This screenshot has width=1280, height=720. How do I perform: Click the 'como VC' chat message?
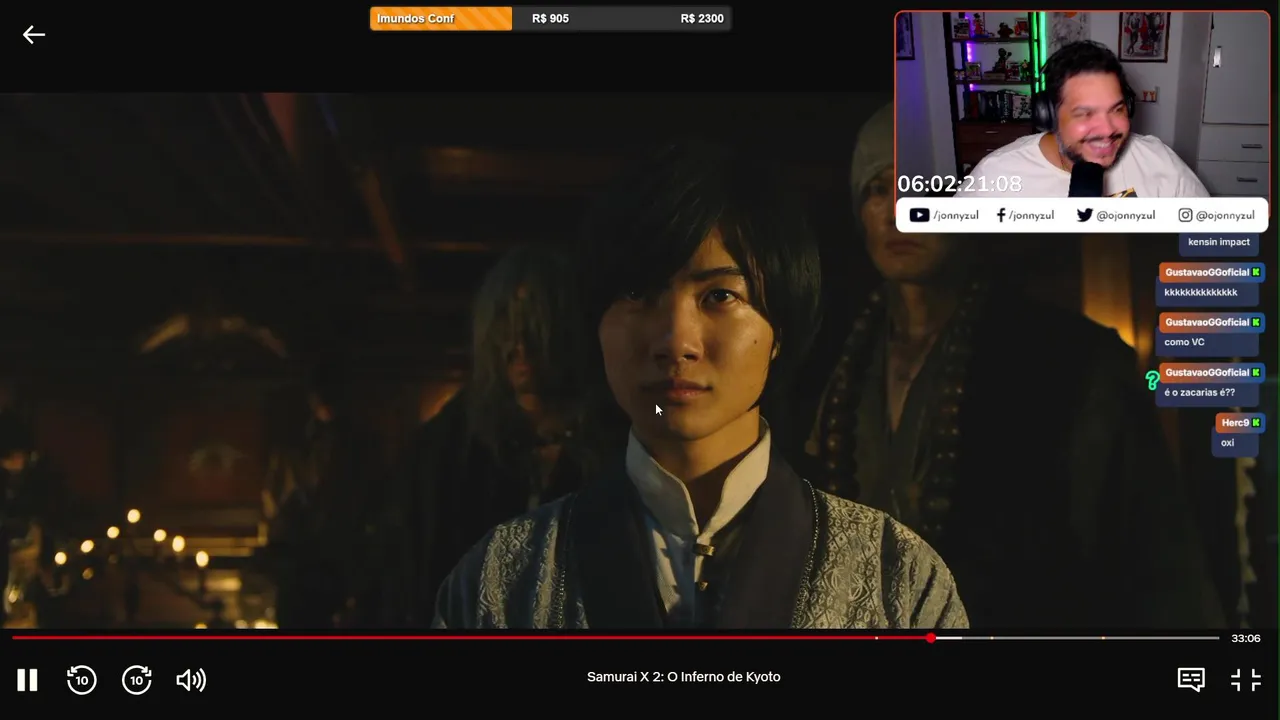coord(1184,342)
